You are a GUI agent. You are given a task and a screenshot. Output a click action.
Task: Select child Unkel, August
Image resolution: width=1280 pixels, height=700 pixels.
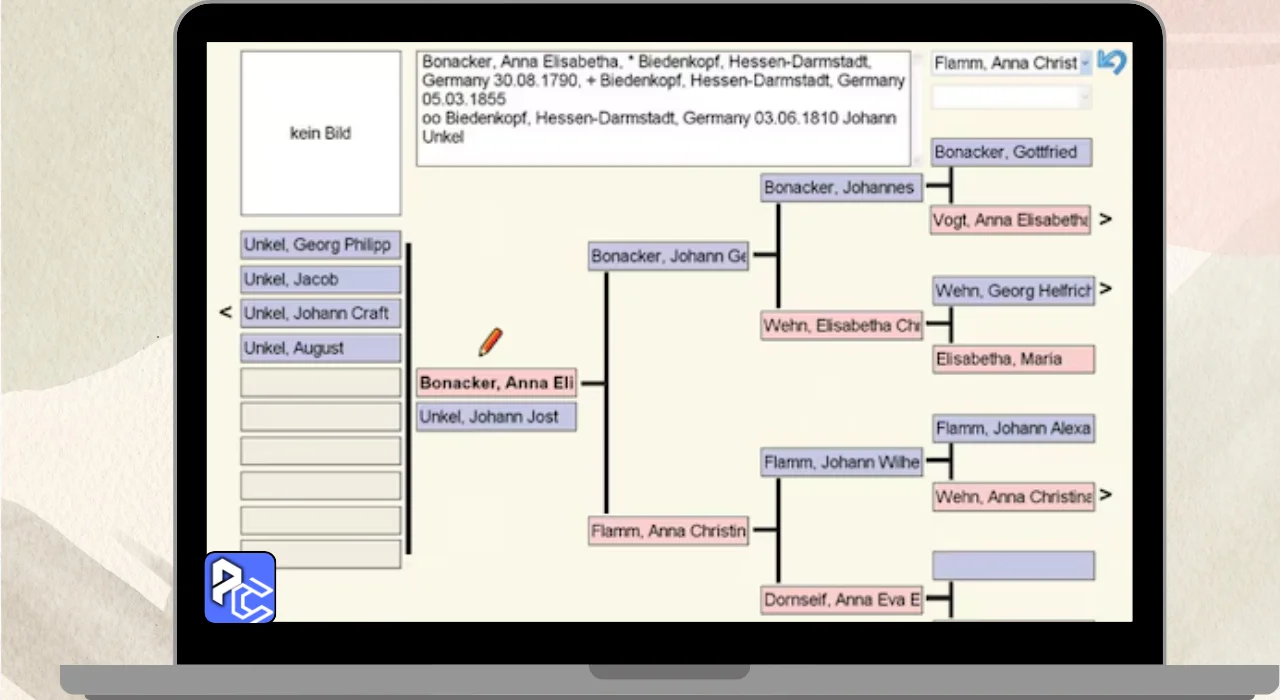(x=321, y=348)
